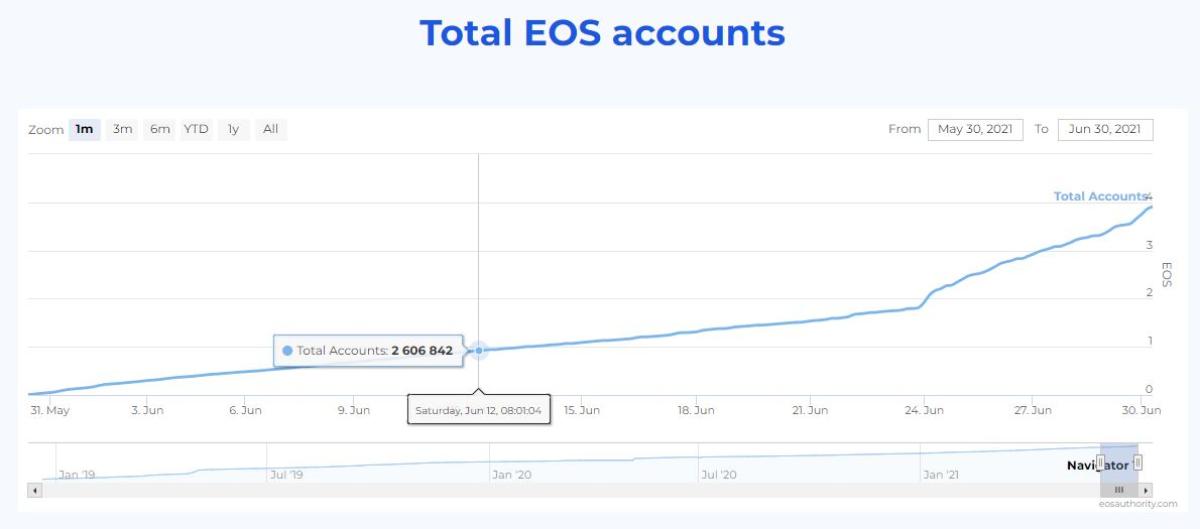Screen dimensions: 1200x529
Task: Click the highlighted data point marker
Action: (x=479, y=350)
